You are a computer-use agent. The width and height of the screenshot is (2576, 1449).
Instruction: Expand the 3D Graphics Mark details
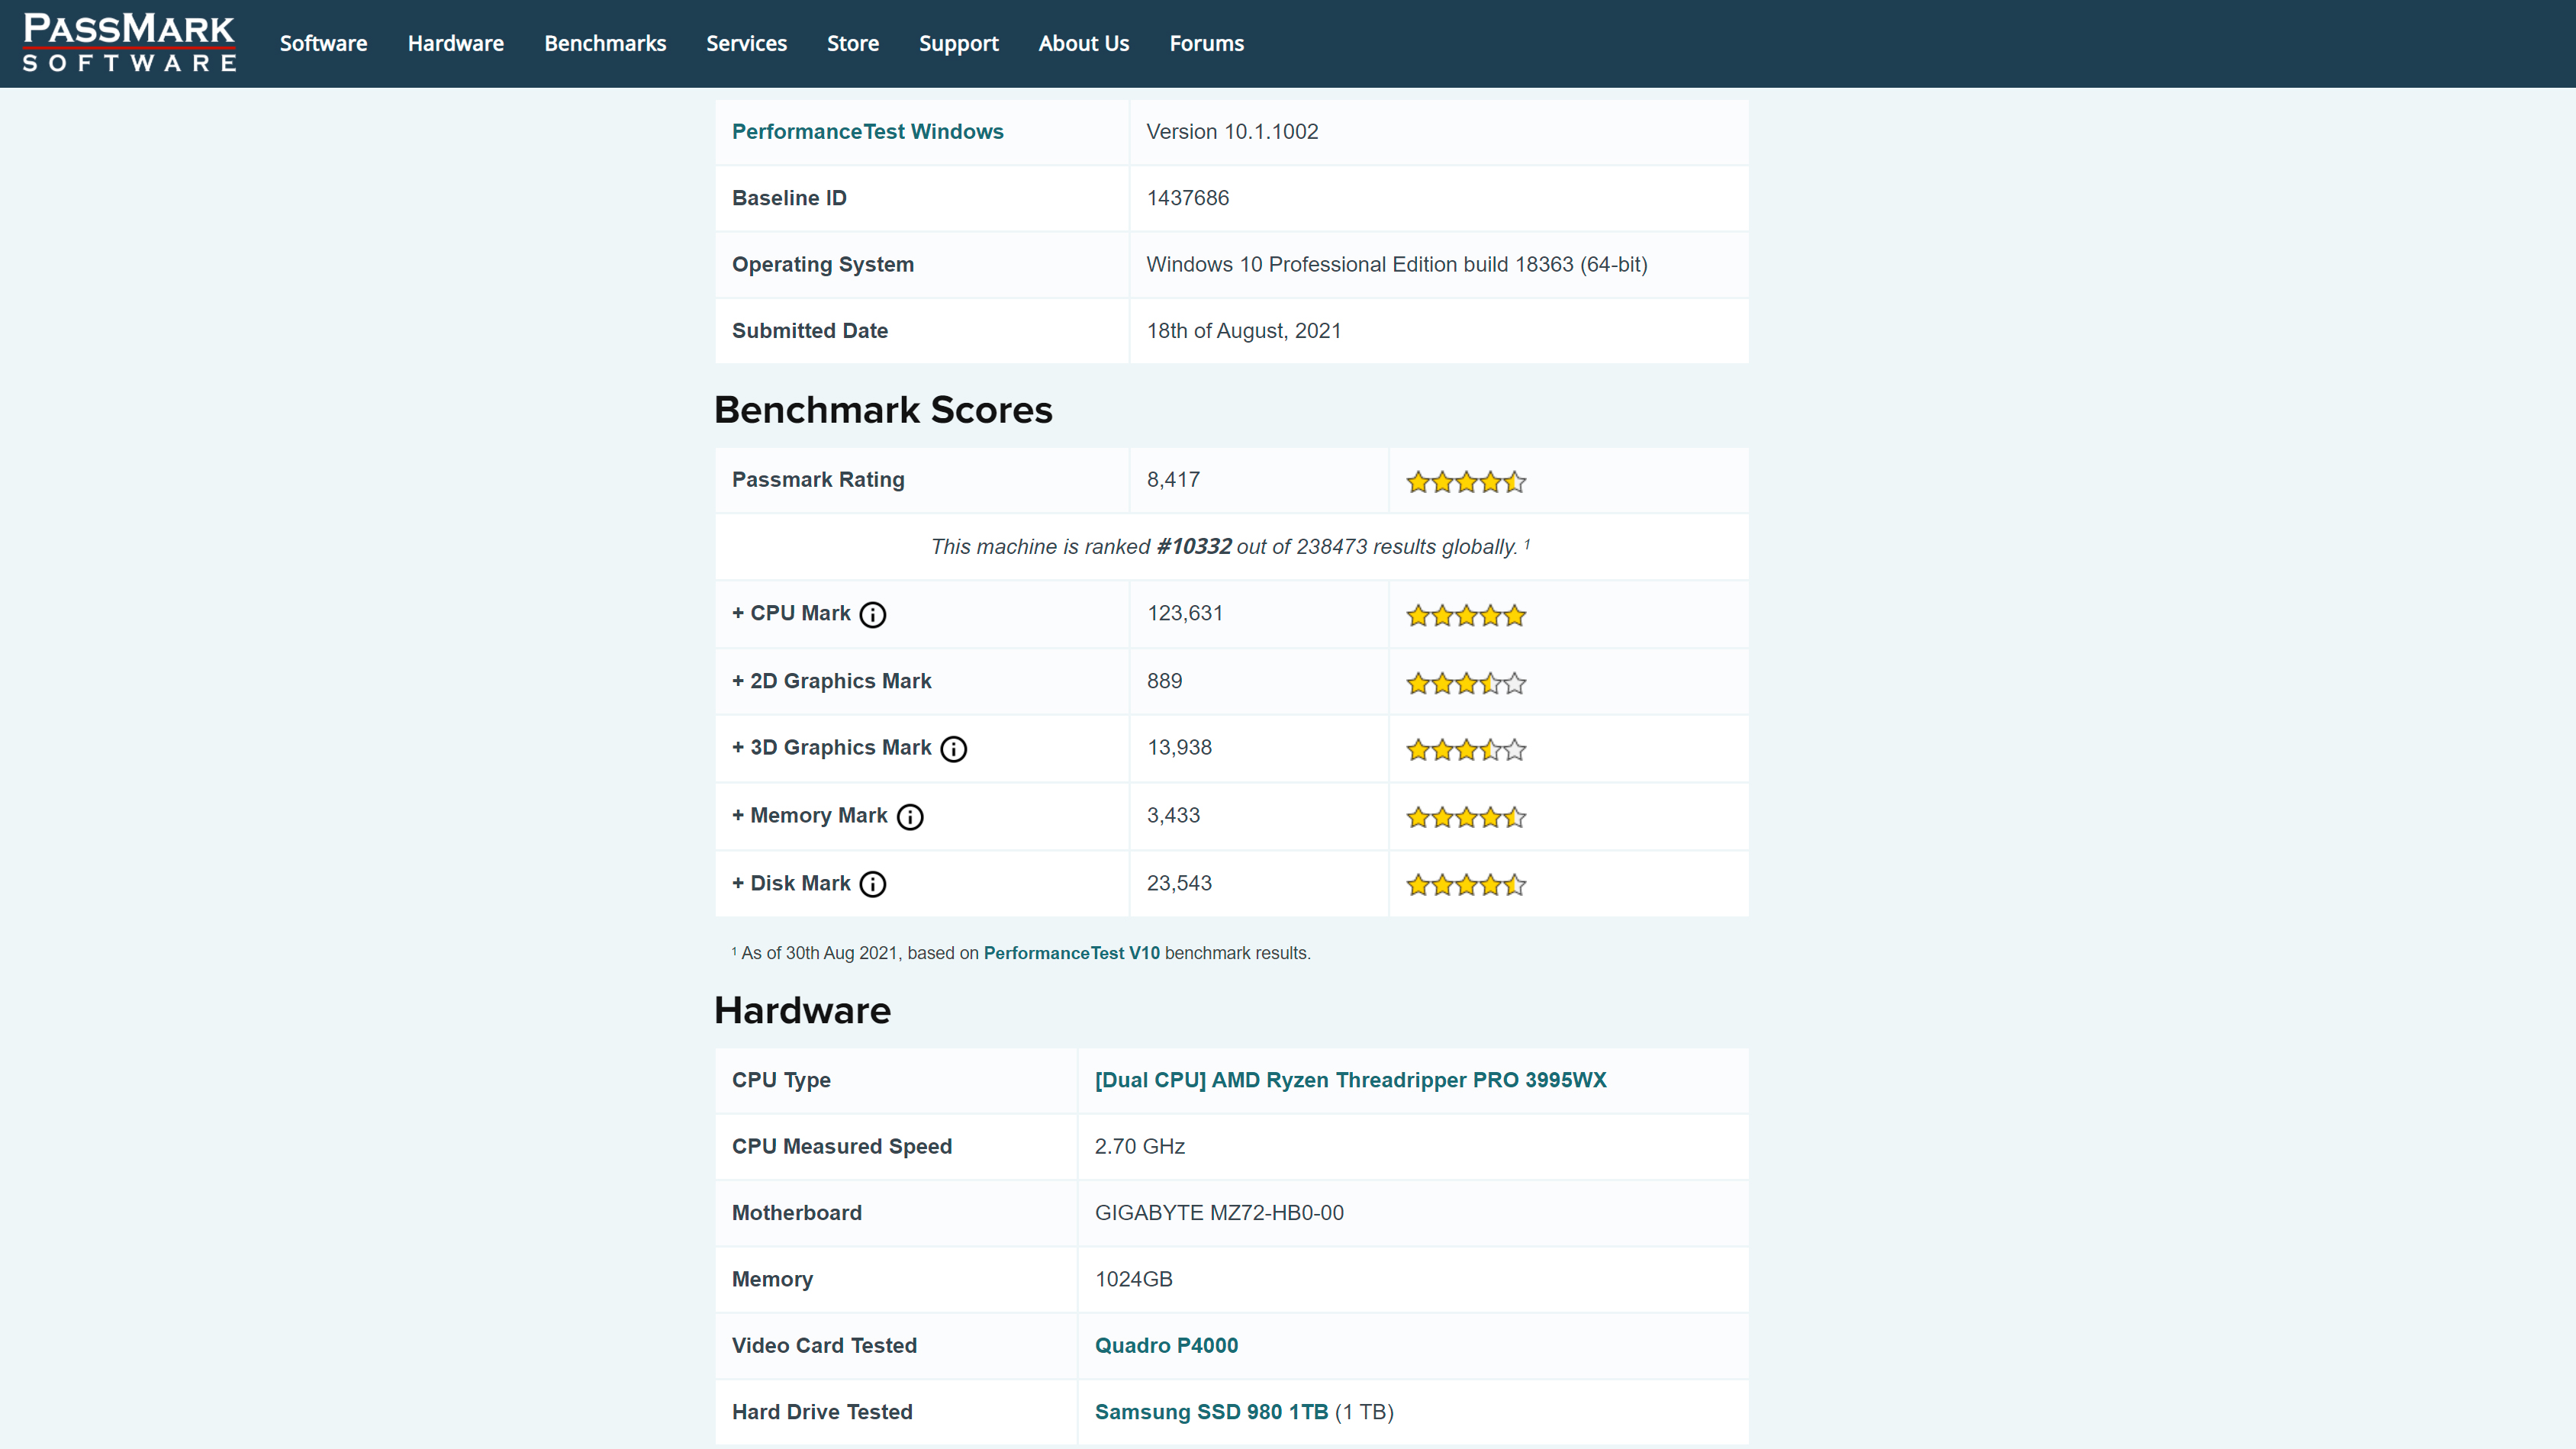(x=831, y=748)
